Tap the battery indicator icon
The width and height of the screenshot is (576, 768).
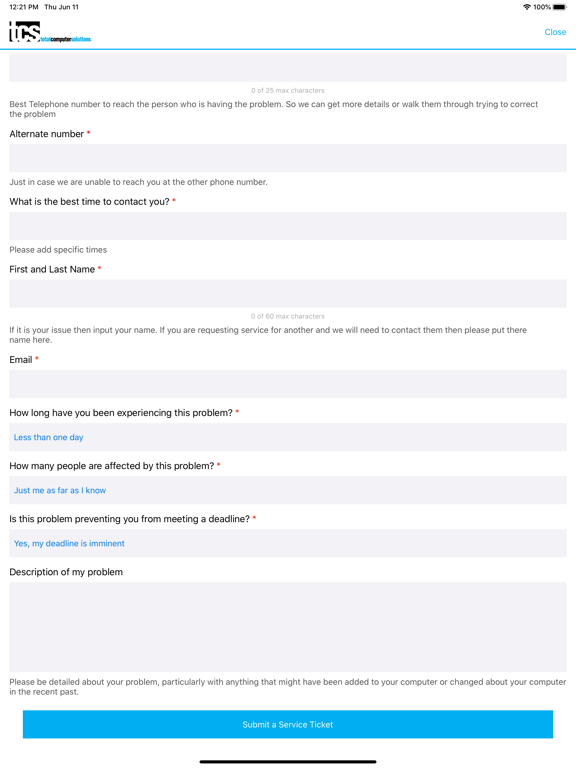pos(560,7)
